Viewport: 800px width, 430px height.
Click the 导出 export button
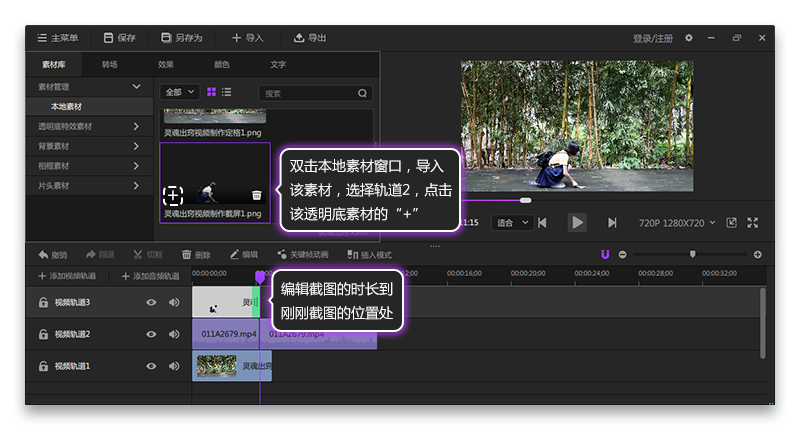coord(310,38)
